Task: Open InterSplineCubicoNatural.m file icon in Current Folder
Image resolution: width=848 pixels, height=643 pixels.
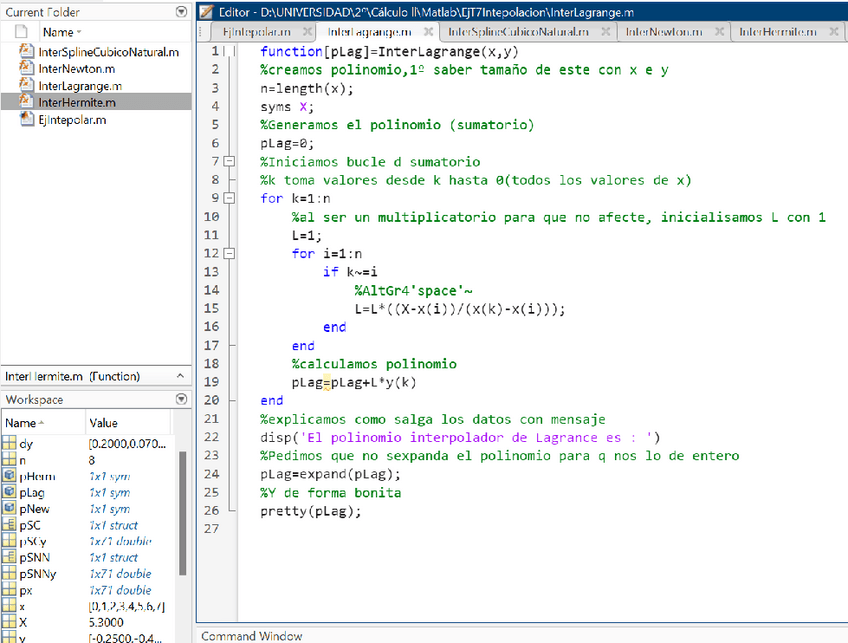Action: click(x=26, y=51)
